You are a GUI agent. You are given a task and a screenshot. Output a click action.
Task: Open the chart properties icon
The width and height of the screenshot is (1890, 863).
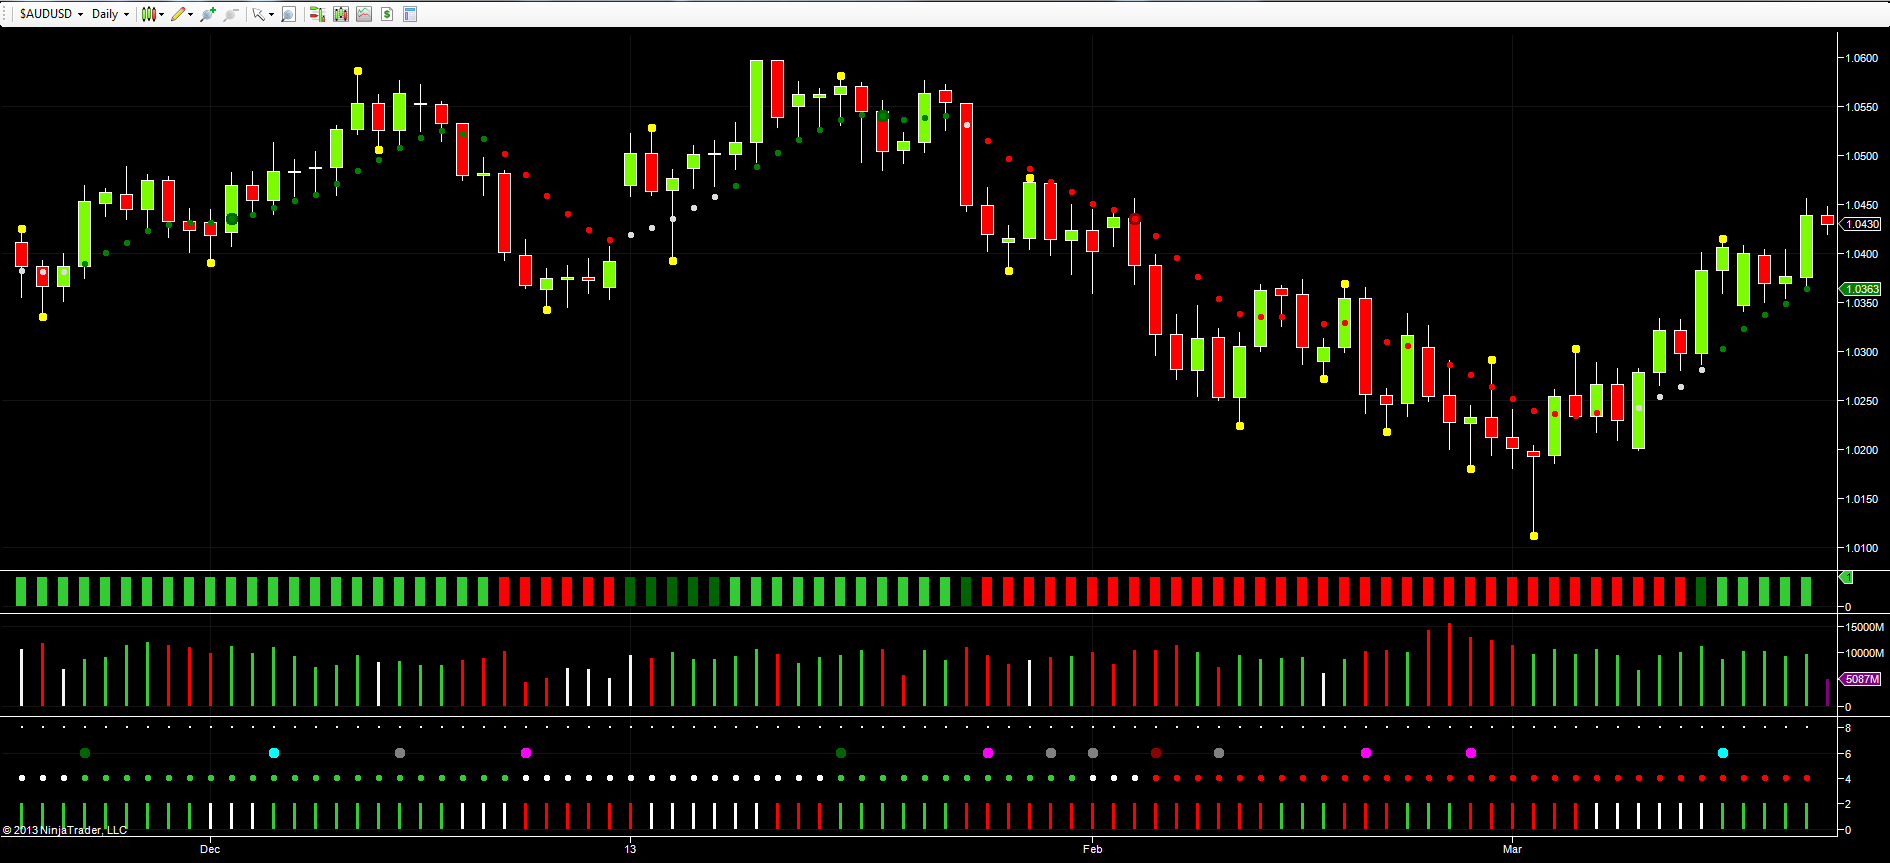pos(410,14)
